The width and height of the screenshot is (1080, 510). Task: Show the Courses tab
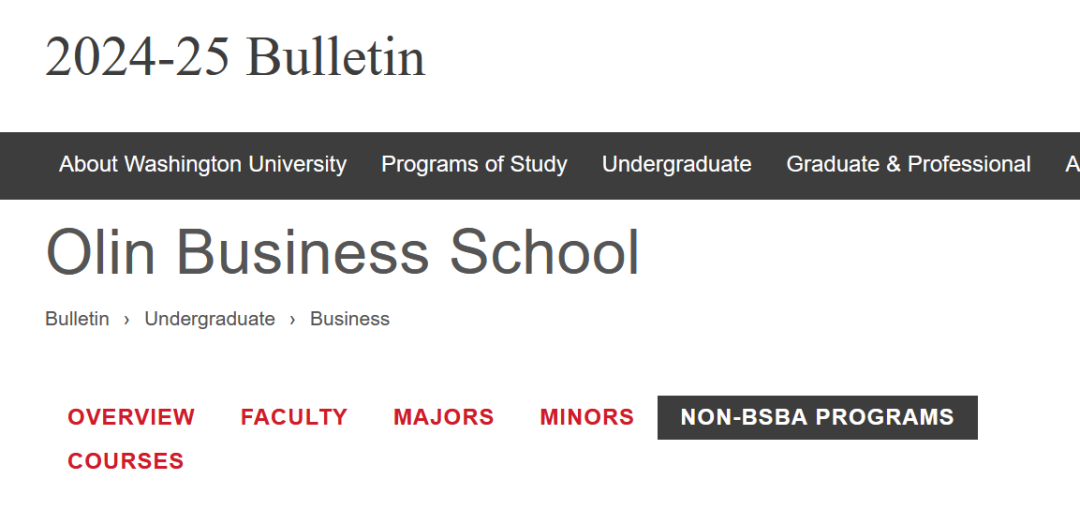pos(125,461)
